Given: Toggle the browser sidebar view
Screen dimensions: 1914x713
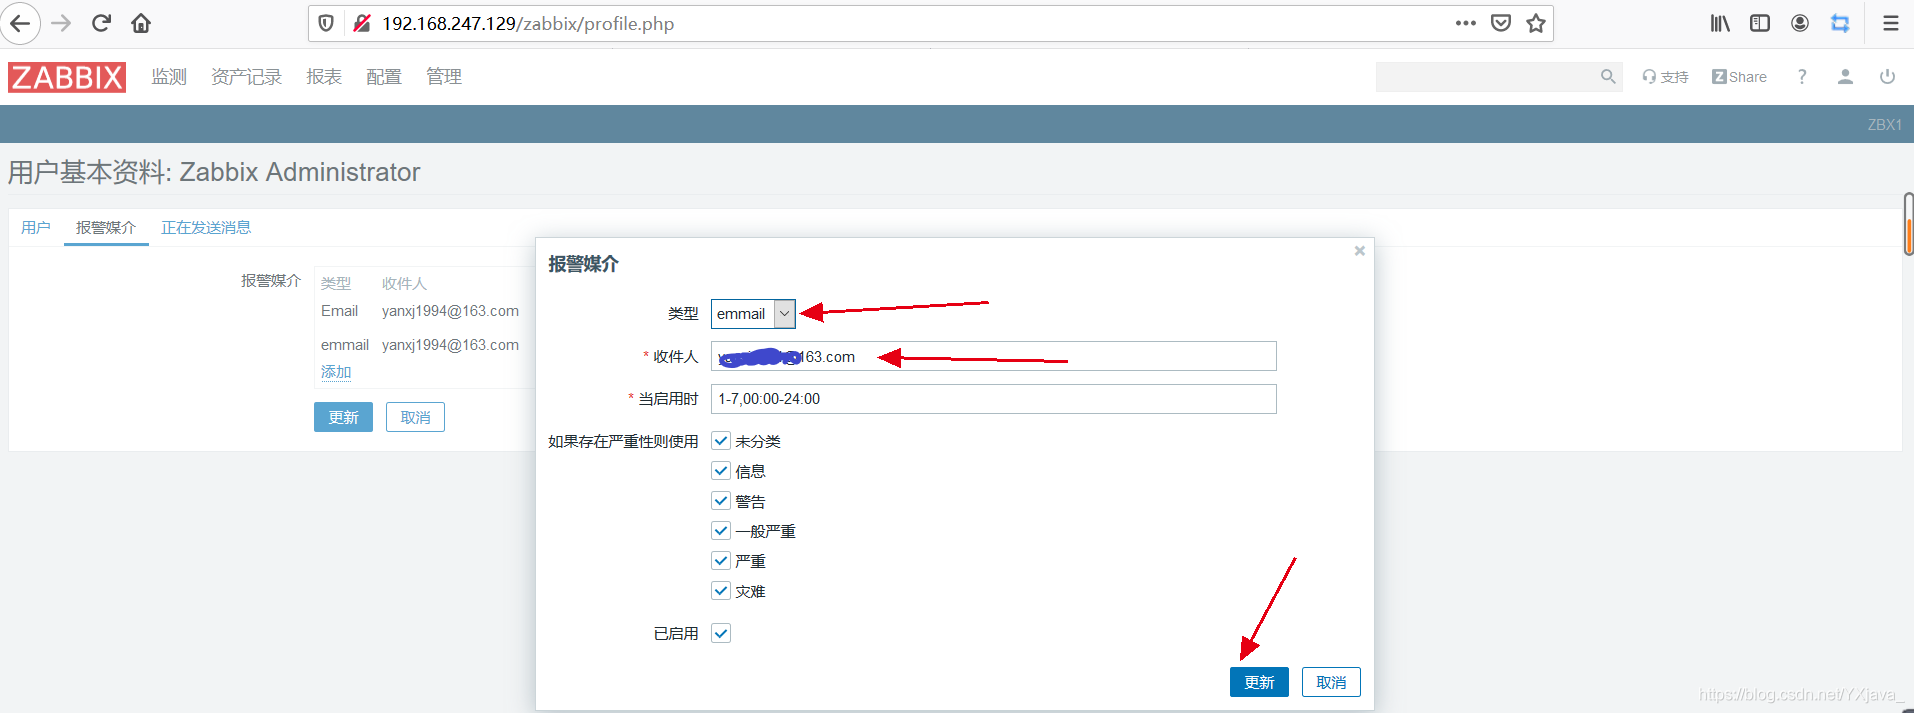Looking at the screenshot, I should coord(1760,23).
